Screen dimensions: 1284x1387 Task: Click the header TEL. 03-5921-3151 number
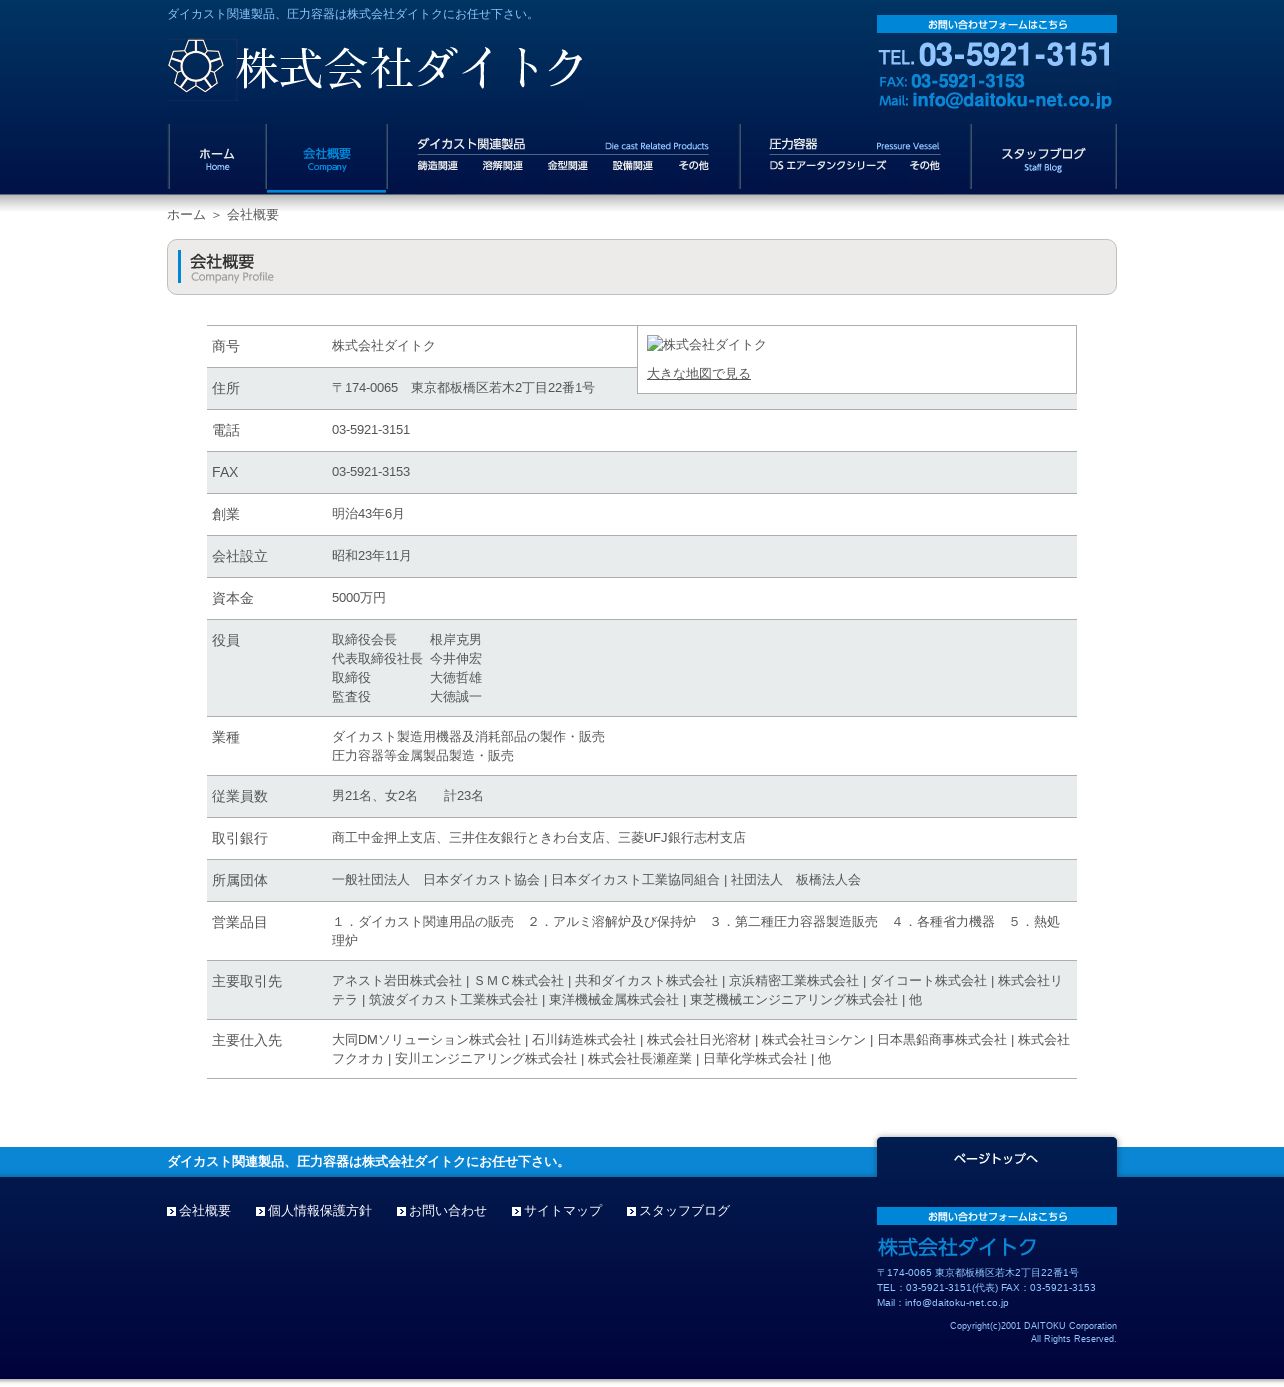coord(995,55)
